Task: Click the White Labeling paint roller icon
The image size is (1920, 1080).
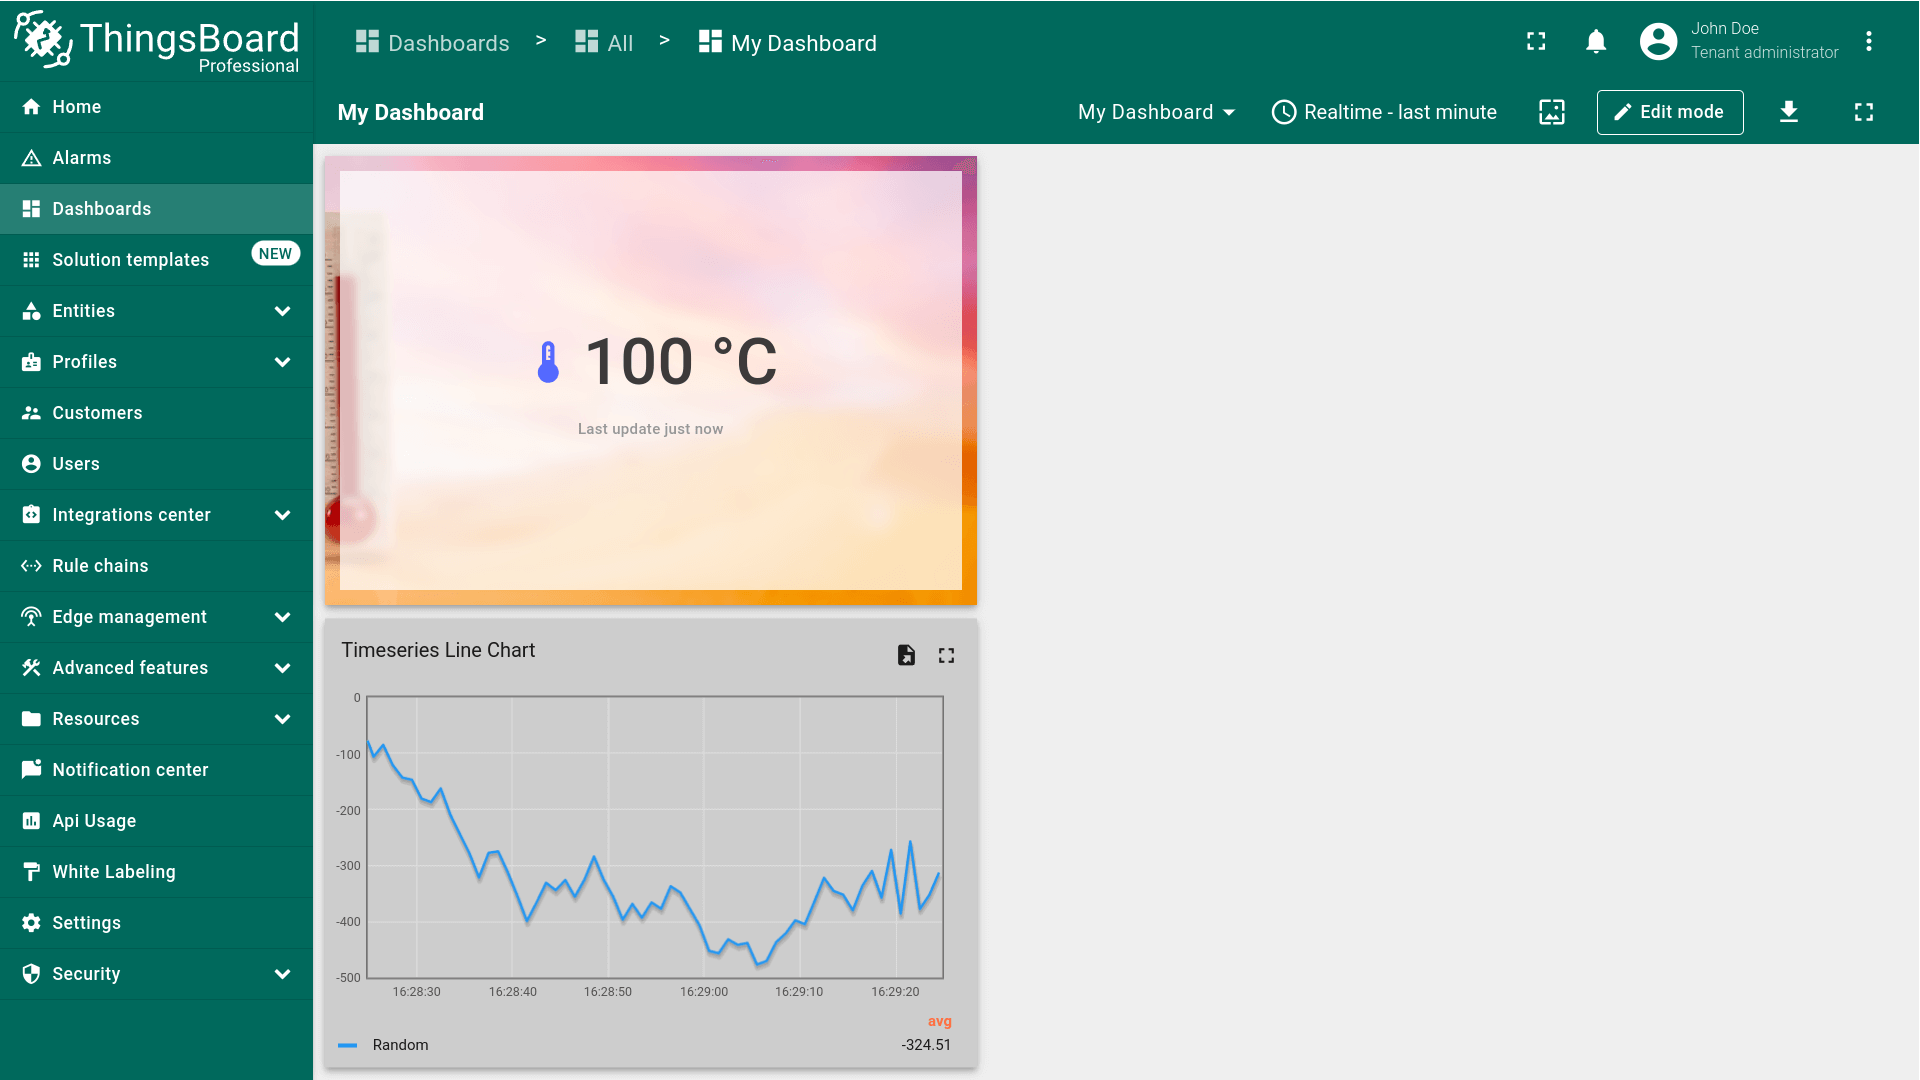Action: pos(31,872)
